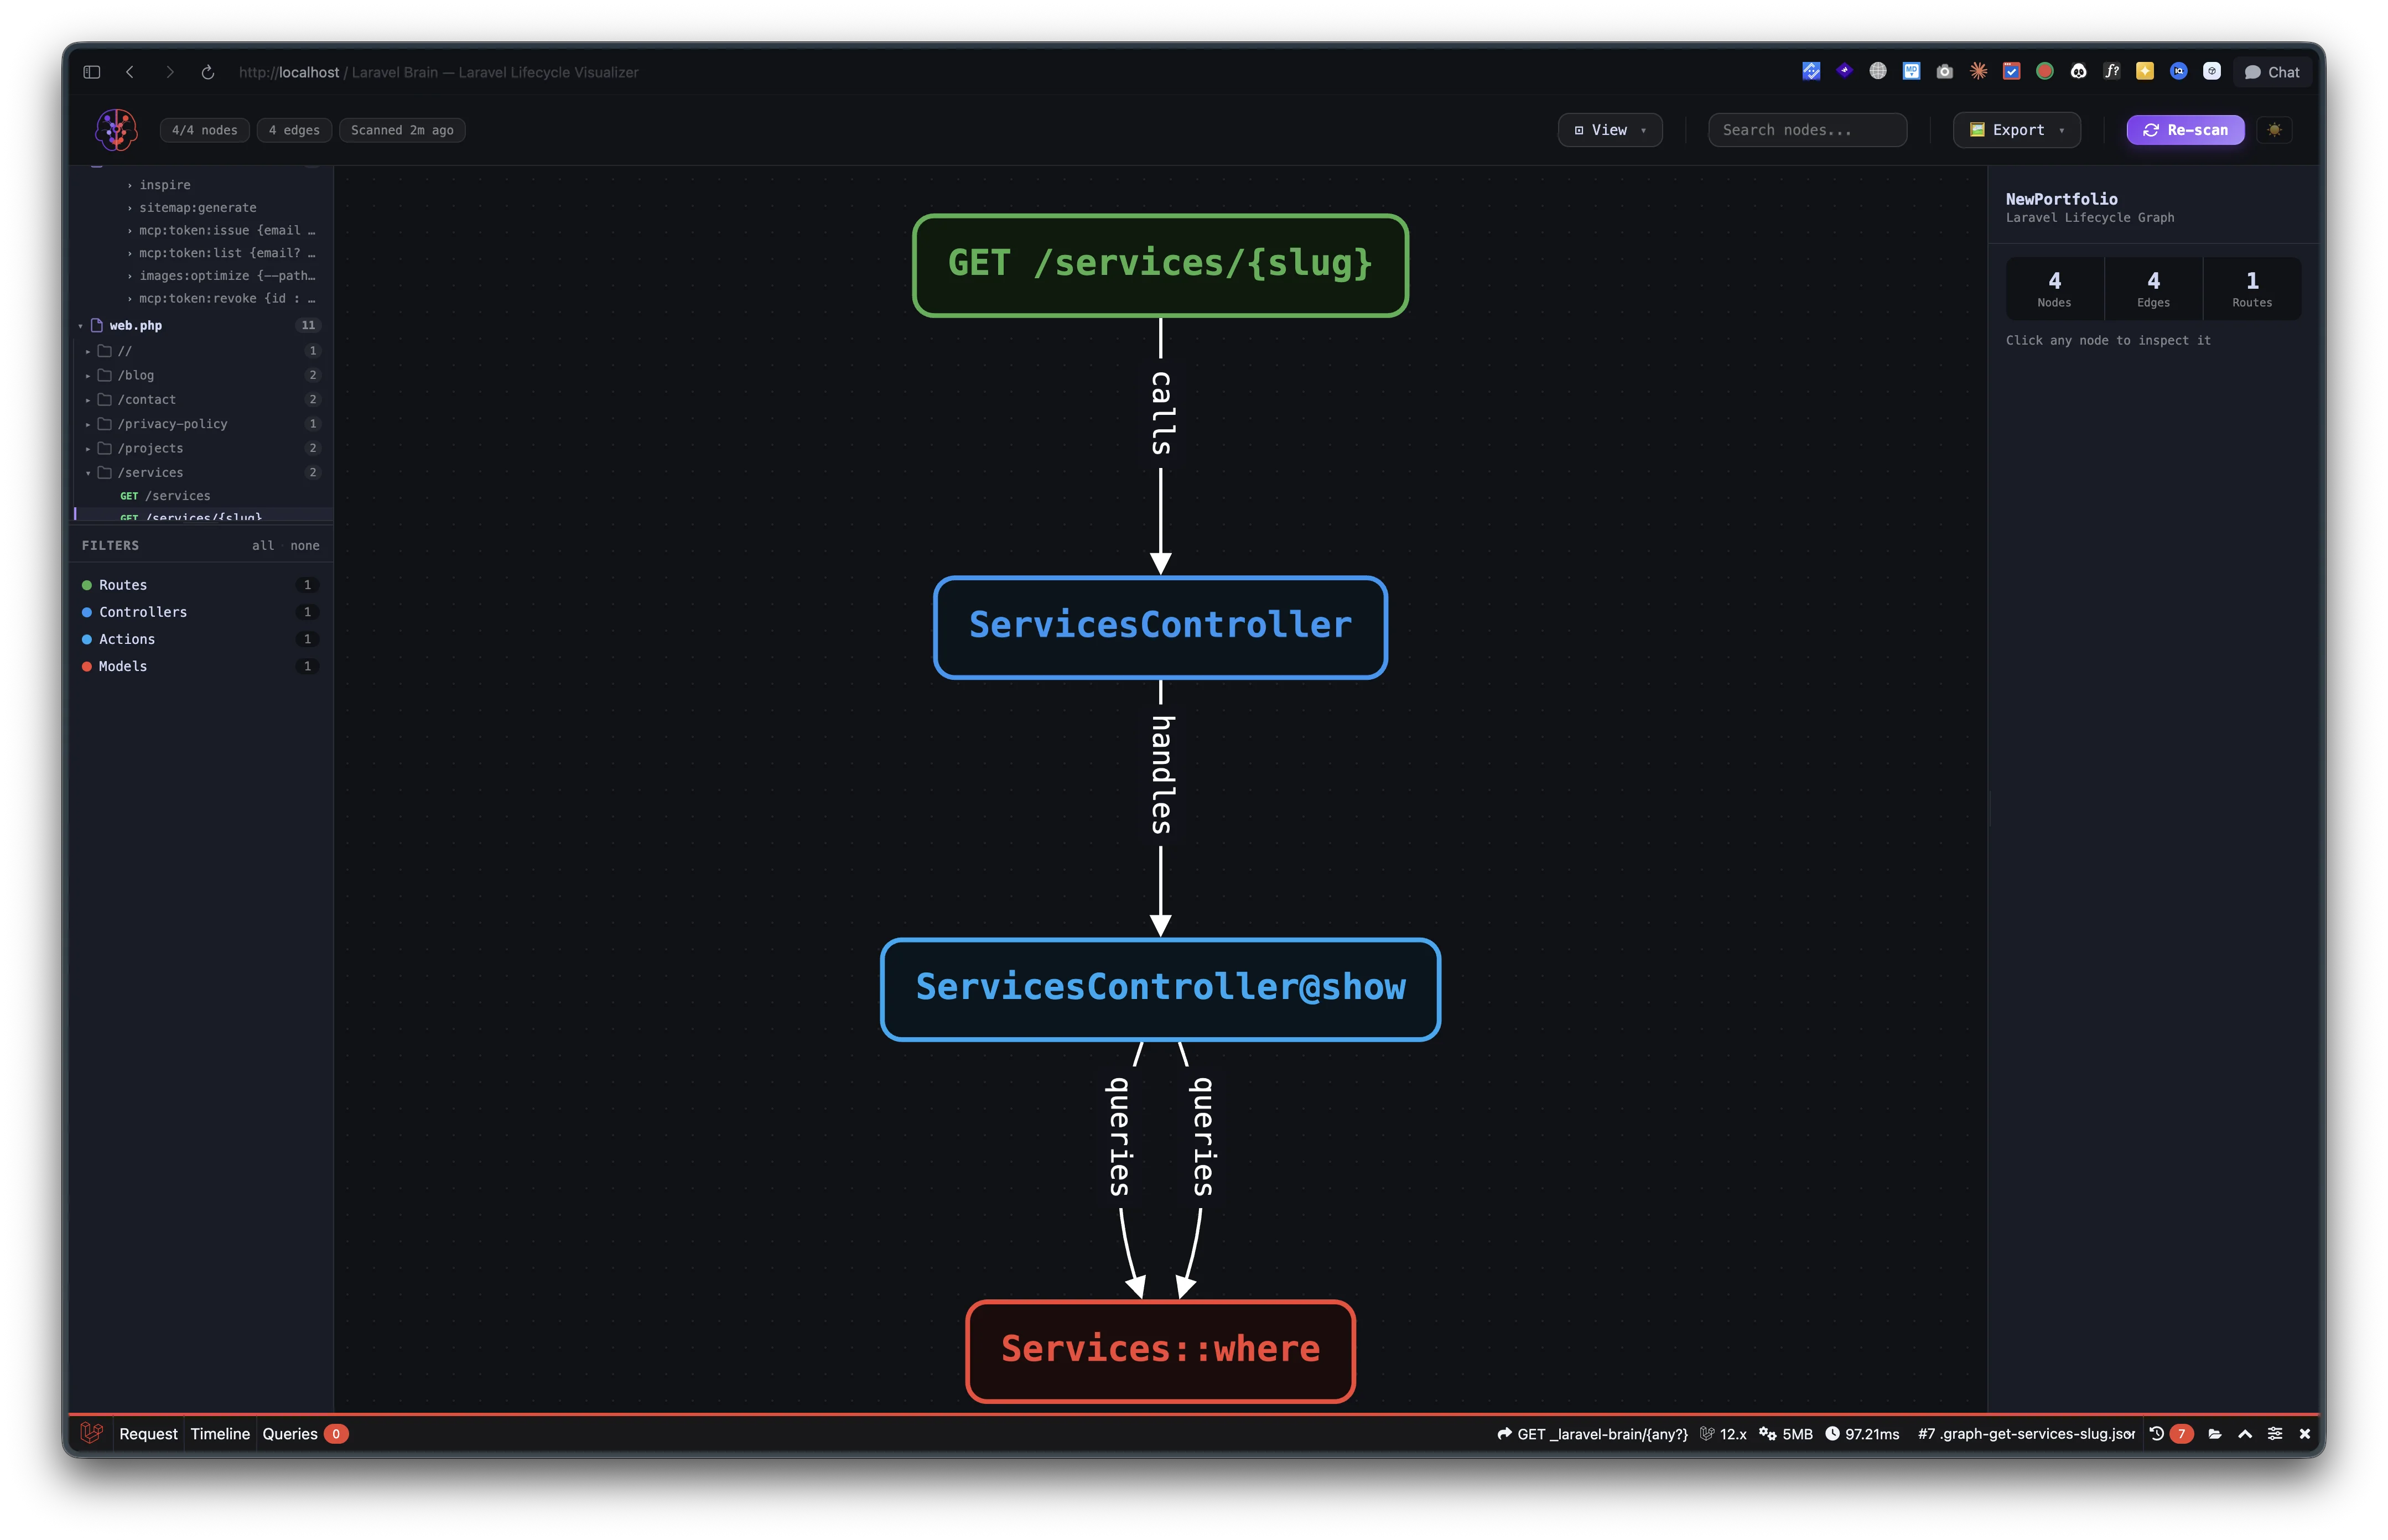Image resolution: width=2388 pixels, height=1540 pixels.
Task: Toggle the Models filter
Action: pos(200,666)
